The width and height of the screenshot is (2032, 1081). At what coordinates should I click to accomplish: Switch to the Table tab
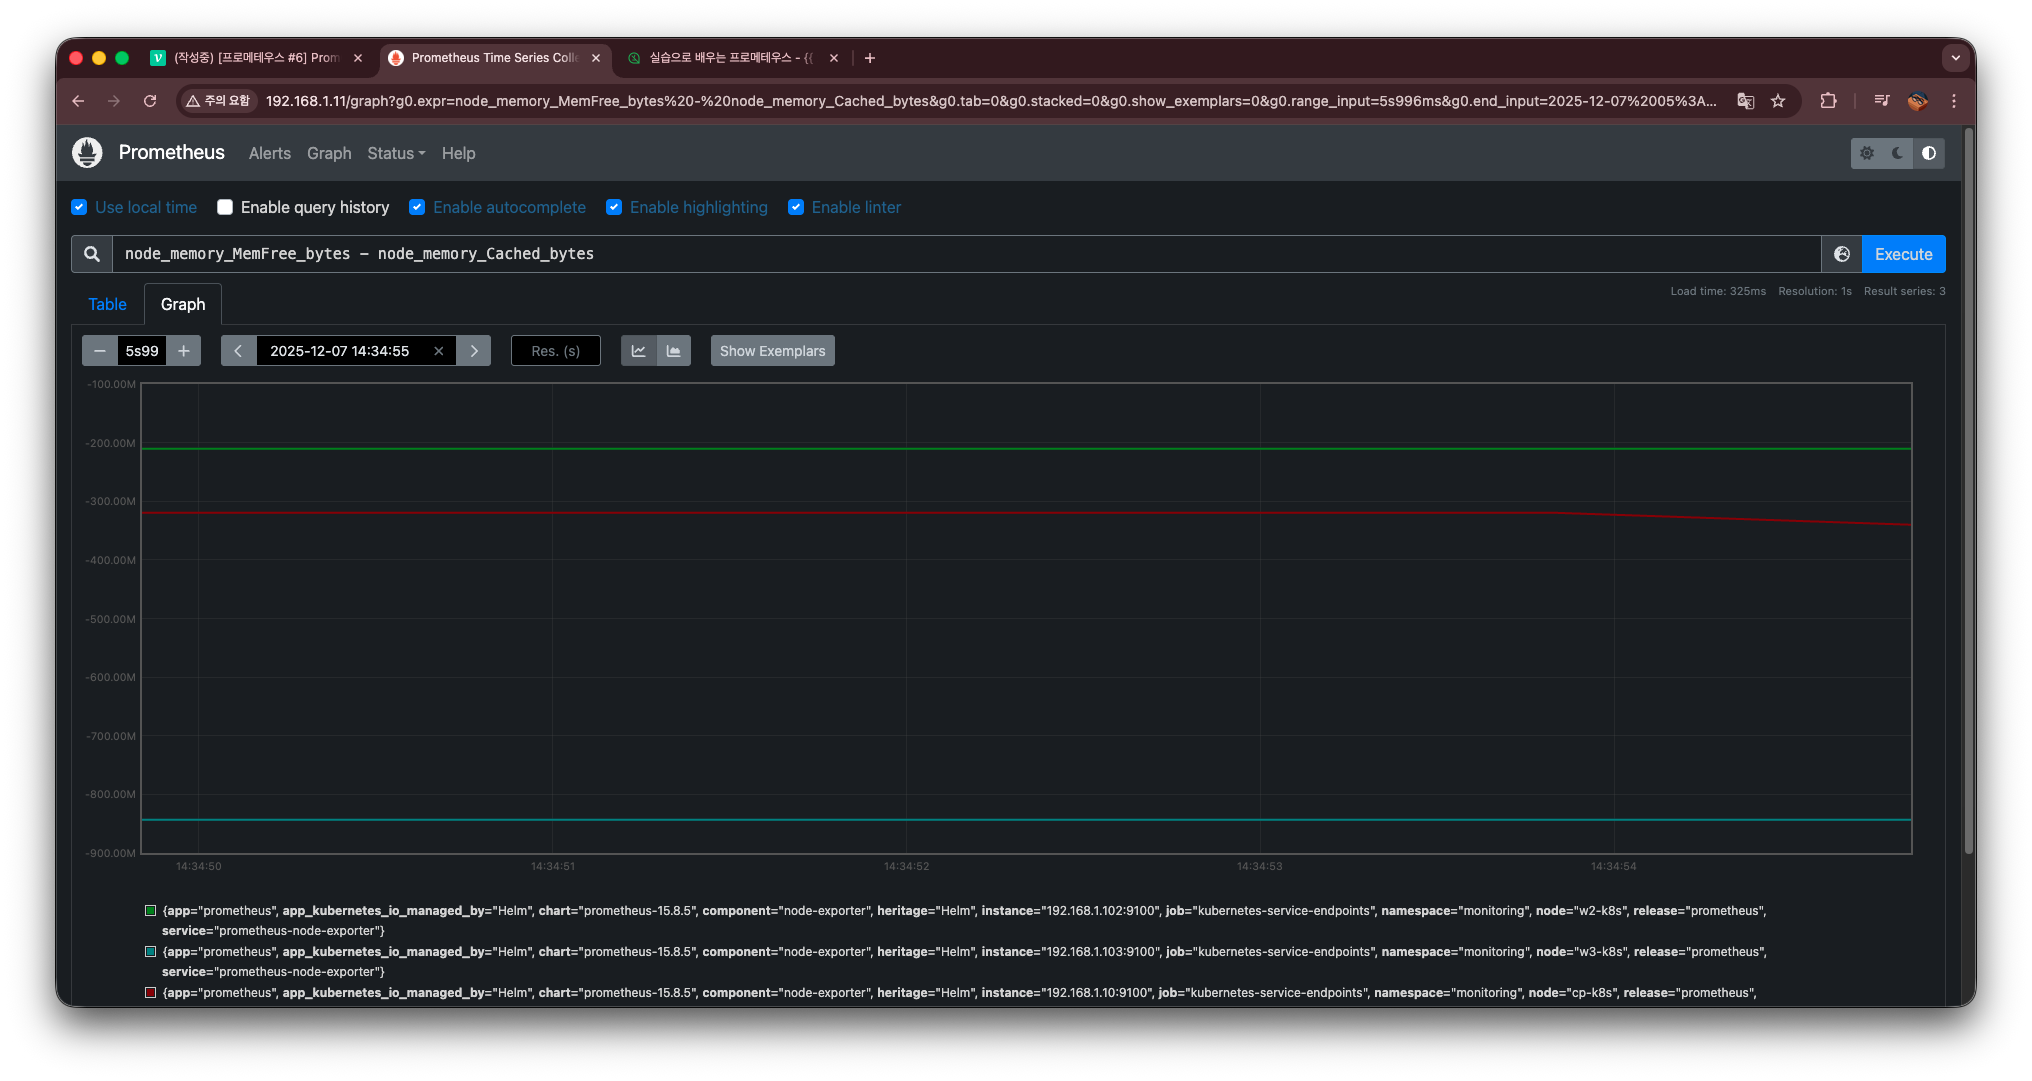coord(107,304)
